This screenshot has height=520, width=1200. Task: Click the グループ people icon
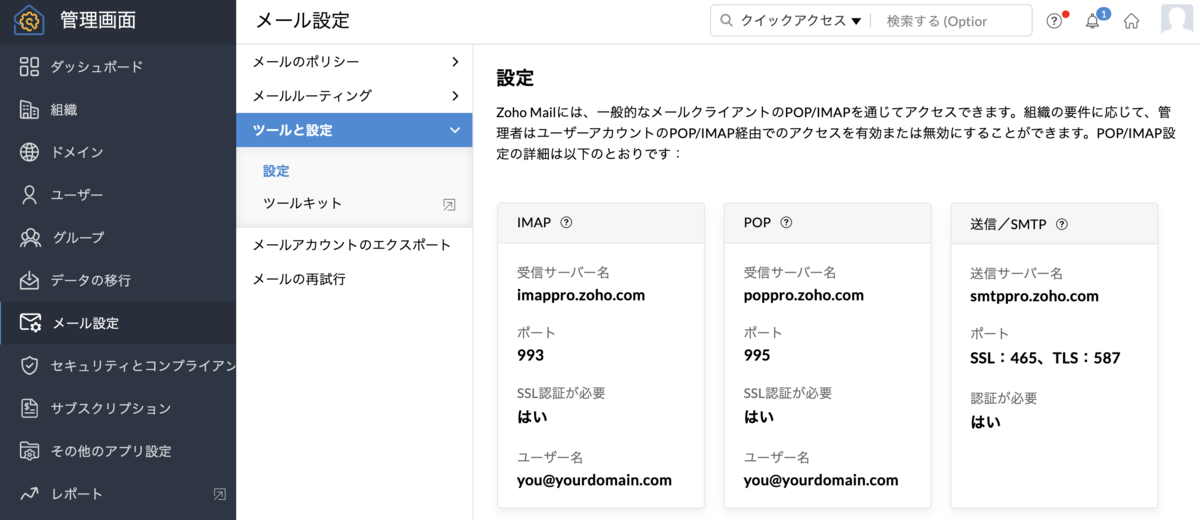tap(30, 238)
